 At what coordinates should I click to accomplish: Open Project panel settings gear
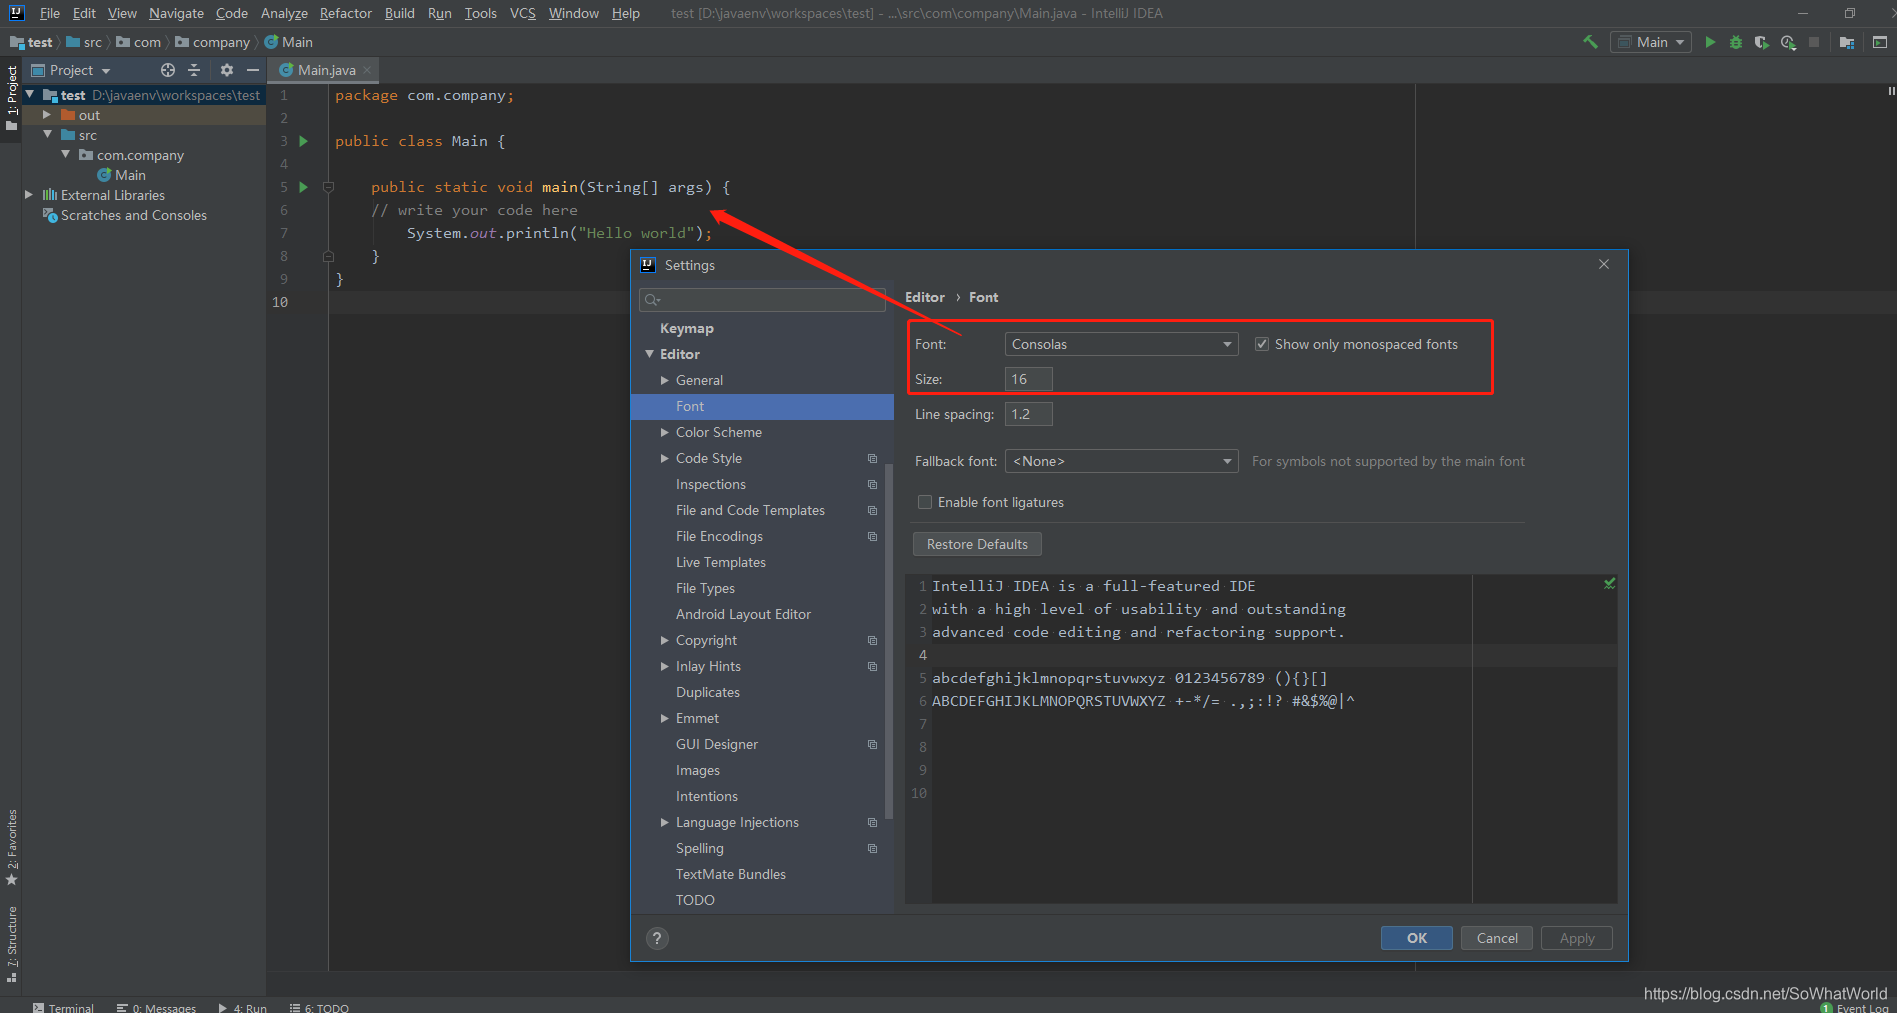(227, 70)
